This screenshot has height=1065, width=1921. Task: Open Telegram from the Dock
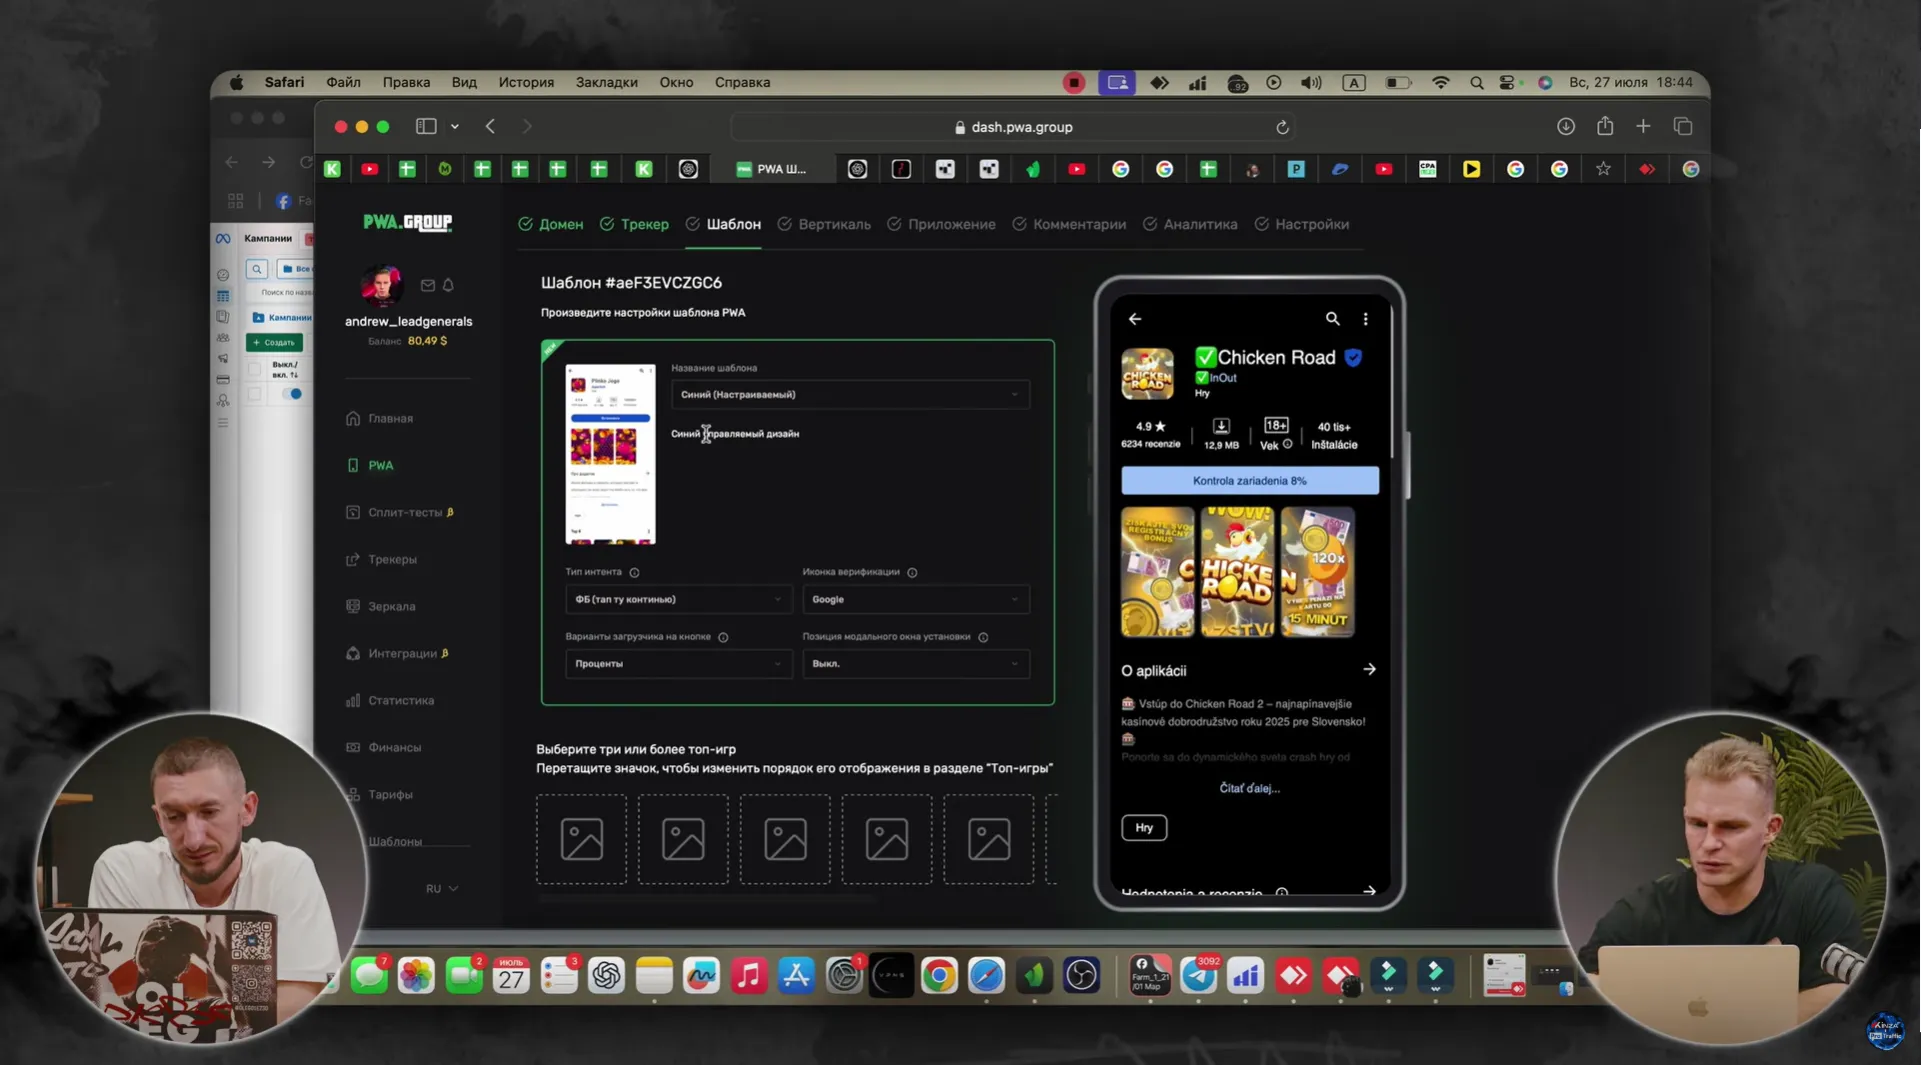click(1198, 975)
